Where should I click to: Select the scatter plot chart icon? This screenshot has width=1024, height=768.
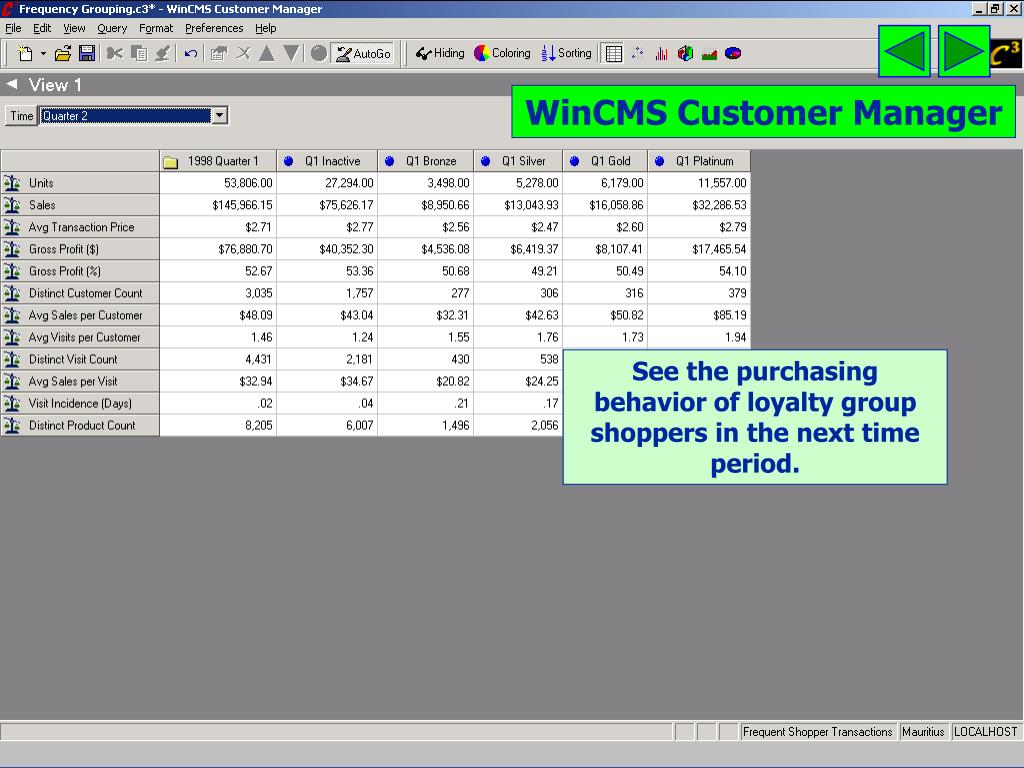[637, 54]
